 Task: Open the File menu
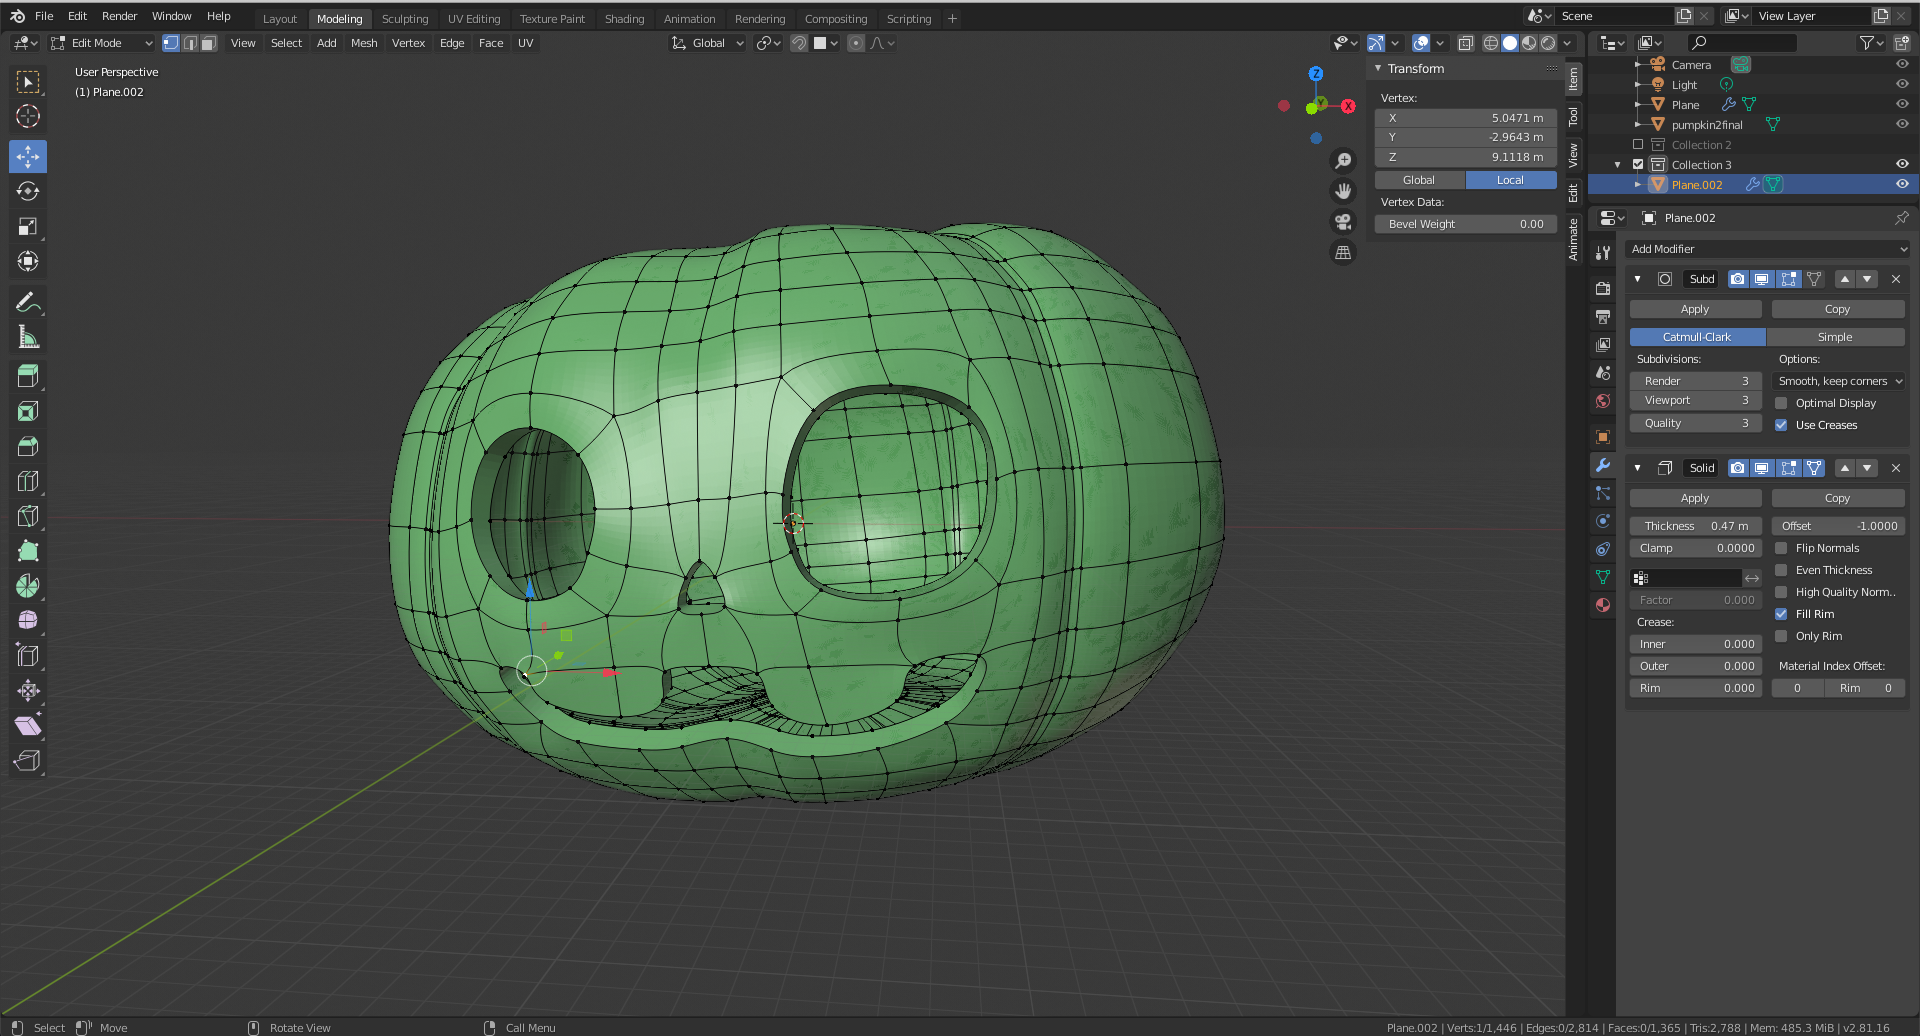44,16
